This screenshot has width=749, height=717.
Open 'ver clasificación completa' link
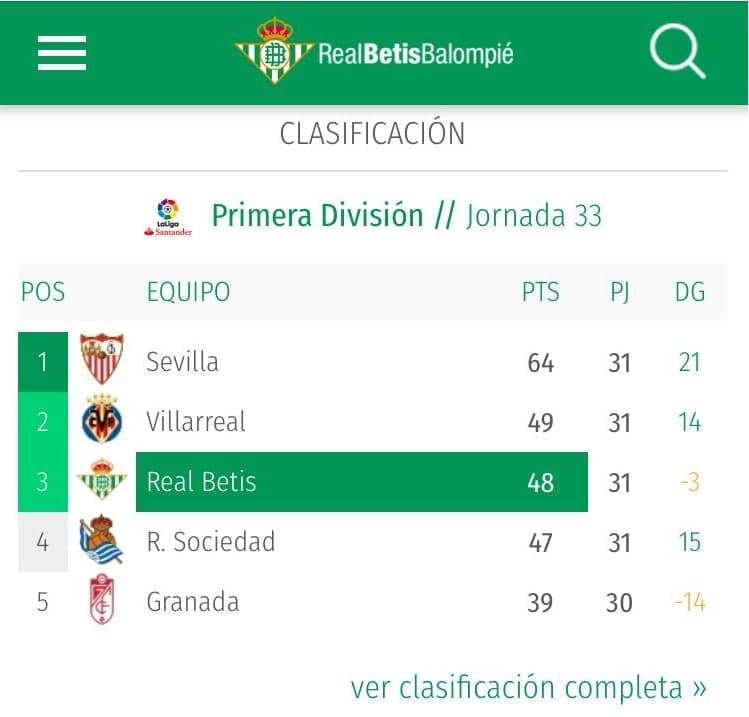[x=528, y=687]
